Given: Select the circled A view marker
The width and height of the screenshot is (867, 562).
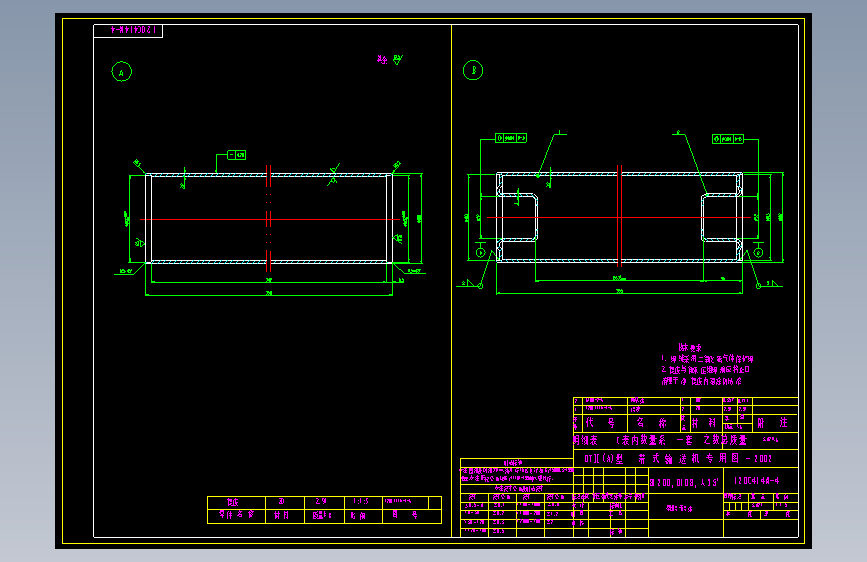Looking at the screenshot, I should point(122,72).
